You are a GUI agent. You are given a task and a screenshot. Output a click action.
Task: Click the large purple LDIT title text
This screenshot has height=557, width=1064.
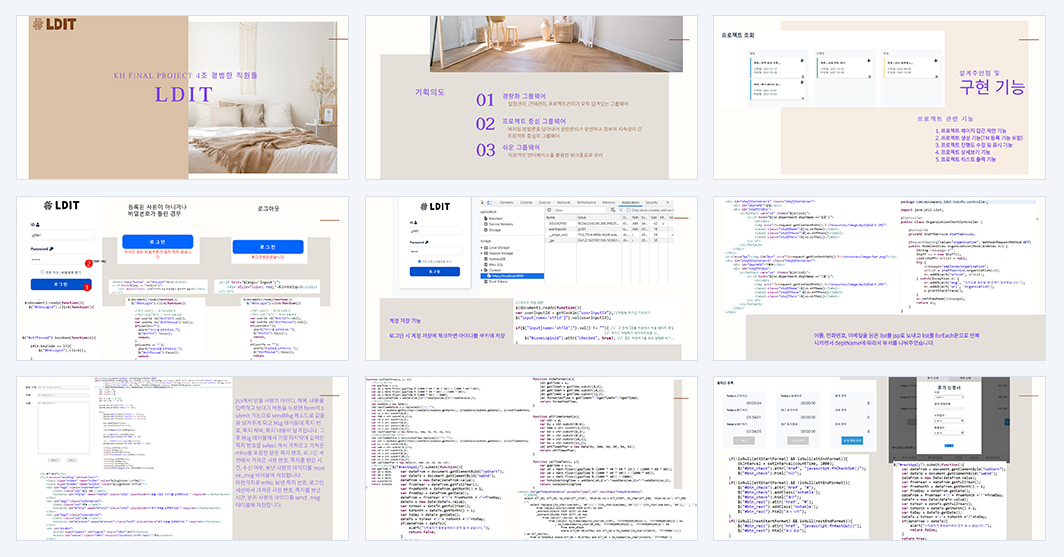click(x=184, y=94)
